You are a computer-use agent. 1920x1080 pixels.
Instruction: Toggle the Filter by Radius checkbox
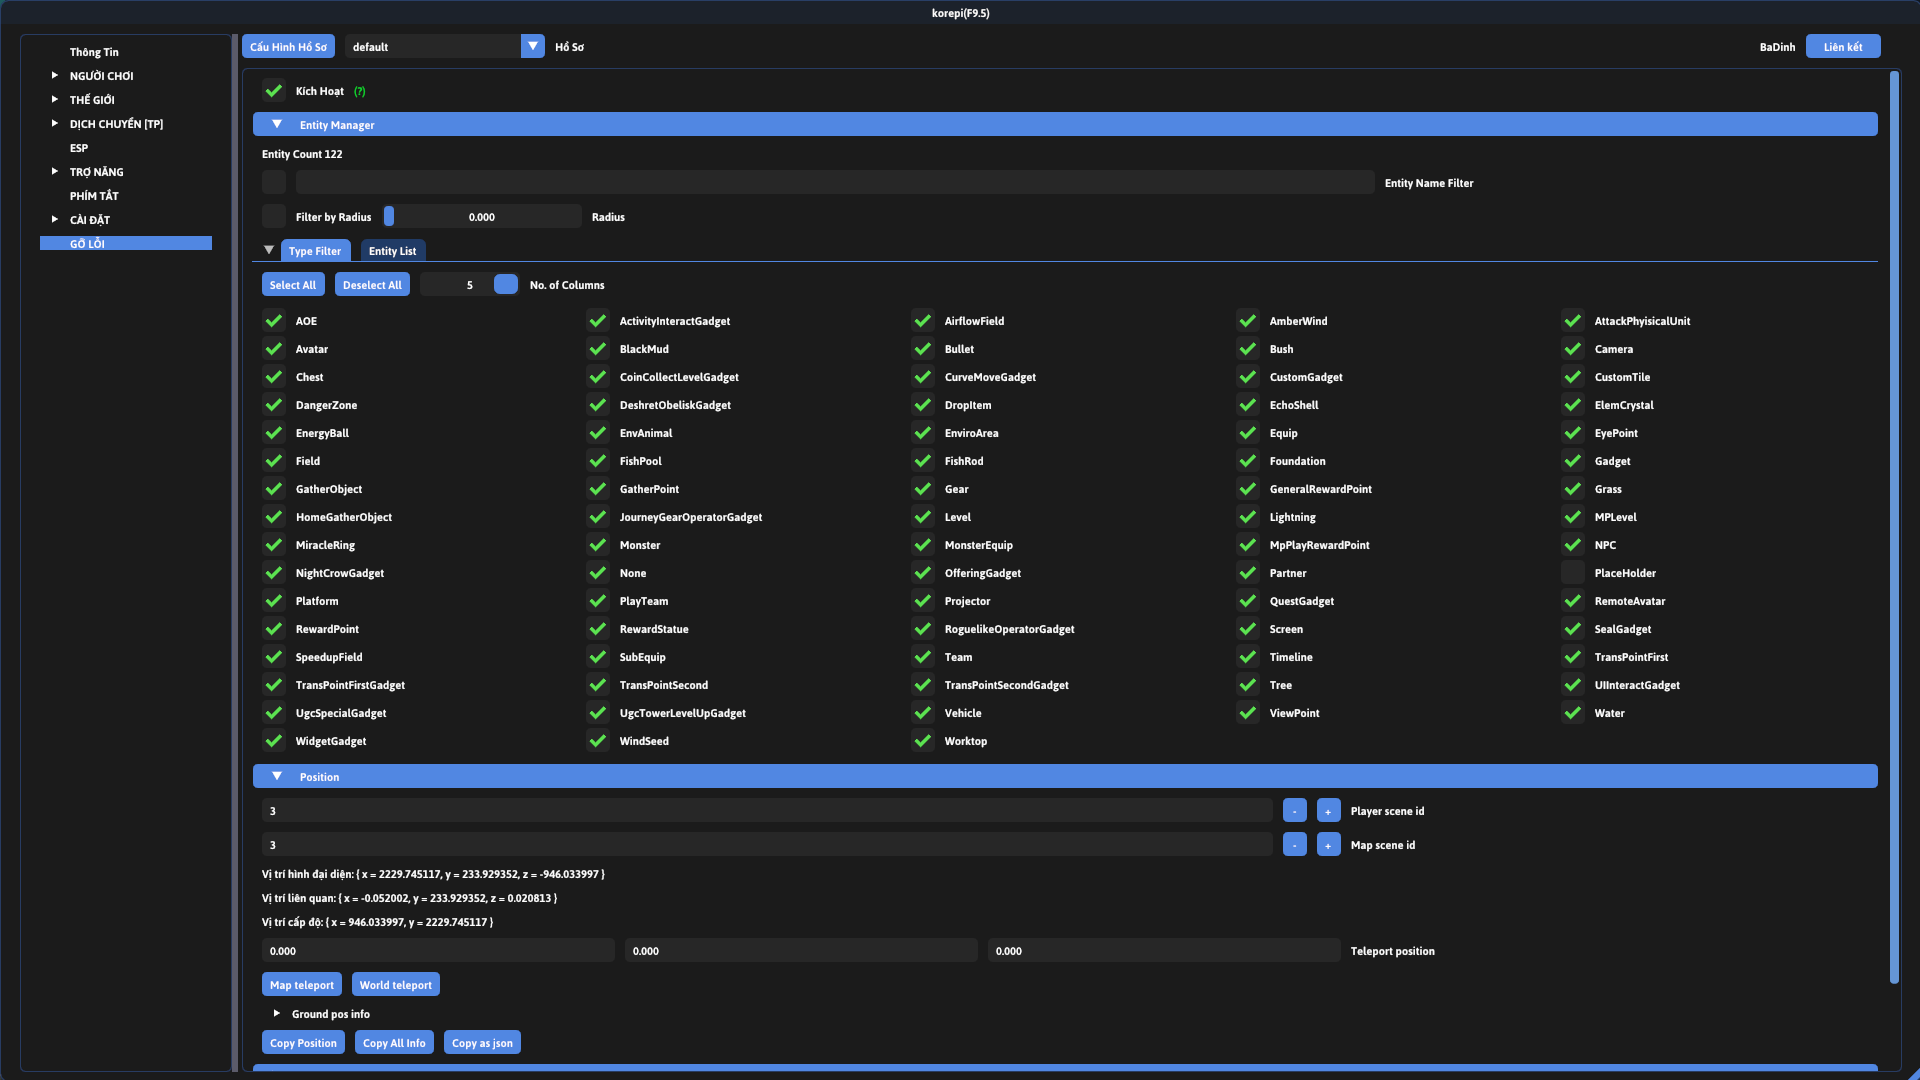point(274,217)
